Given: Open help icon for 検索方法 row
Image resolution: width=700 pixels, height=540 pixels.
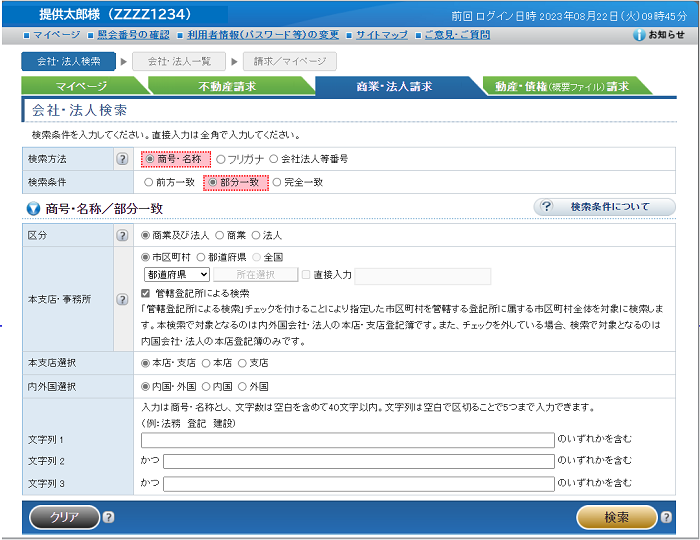Looking at the screenshot, I should [x=122, y=159].
